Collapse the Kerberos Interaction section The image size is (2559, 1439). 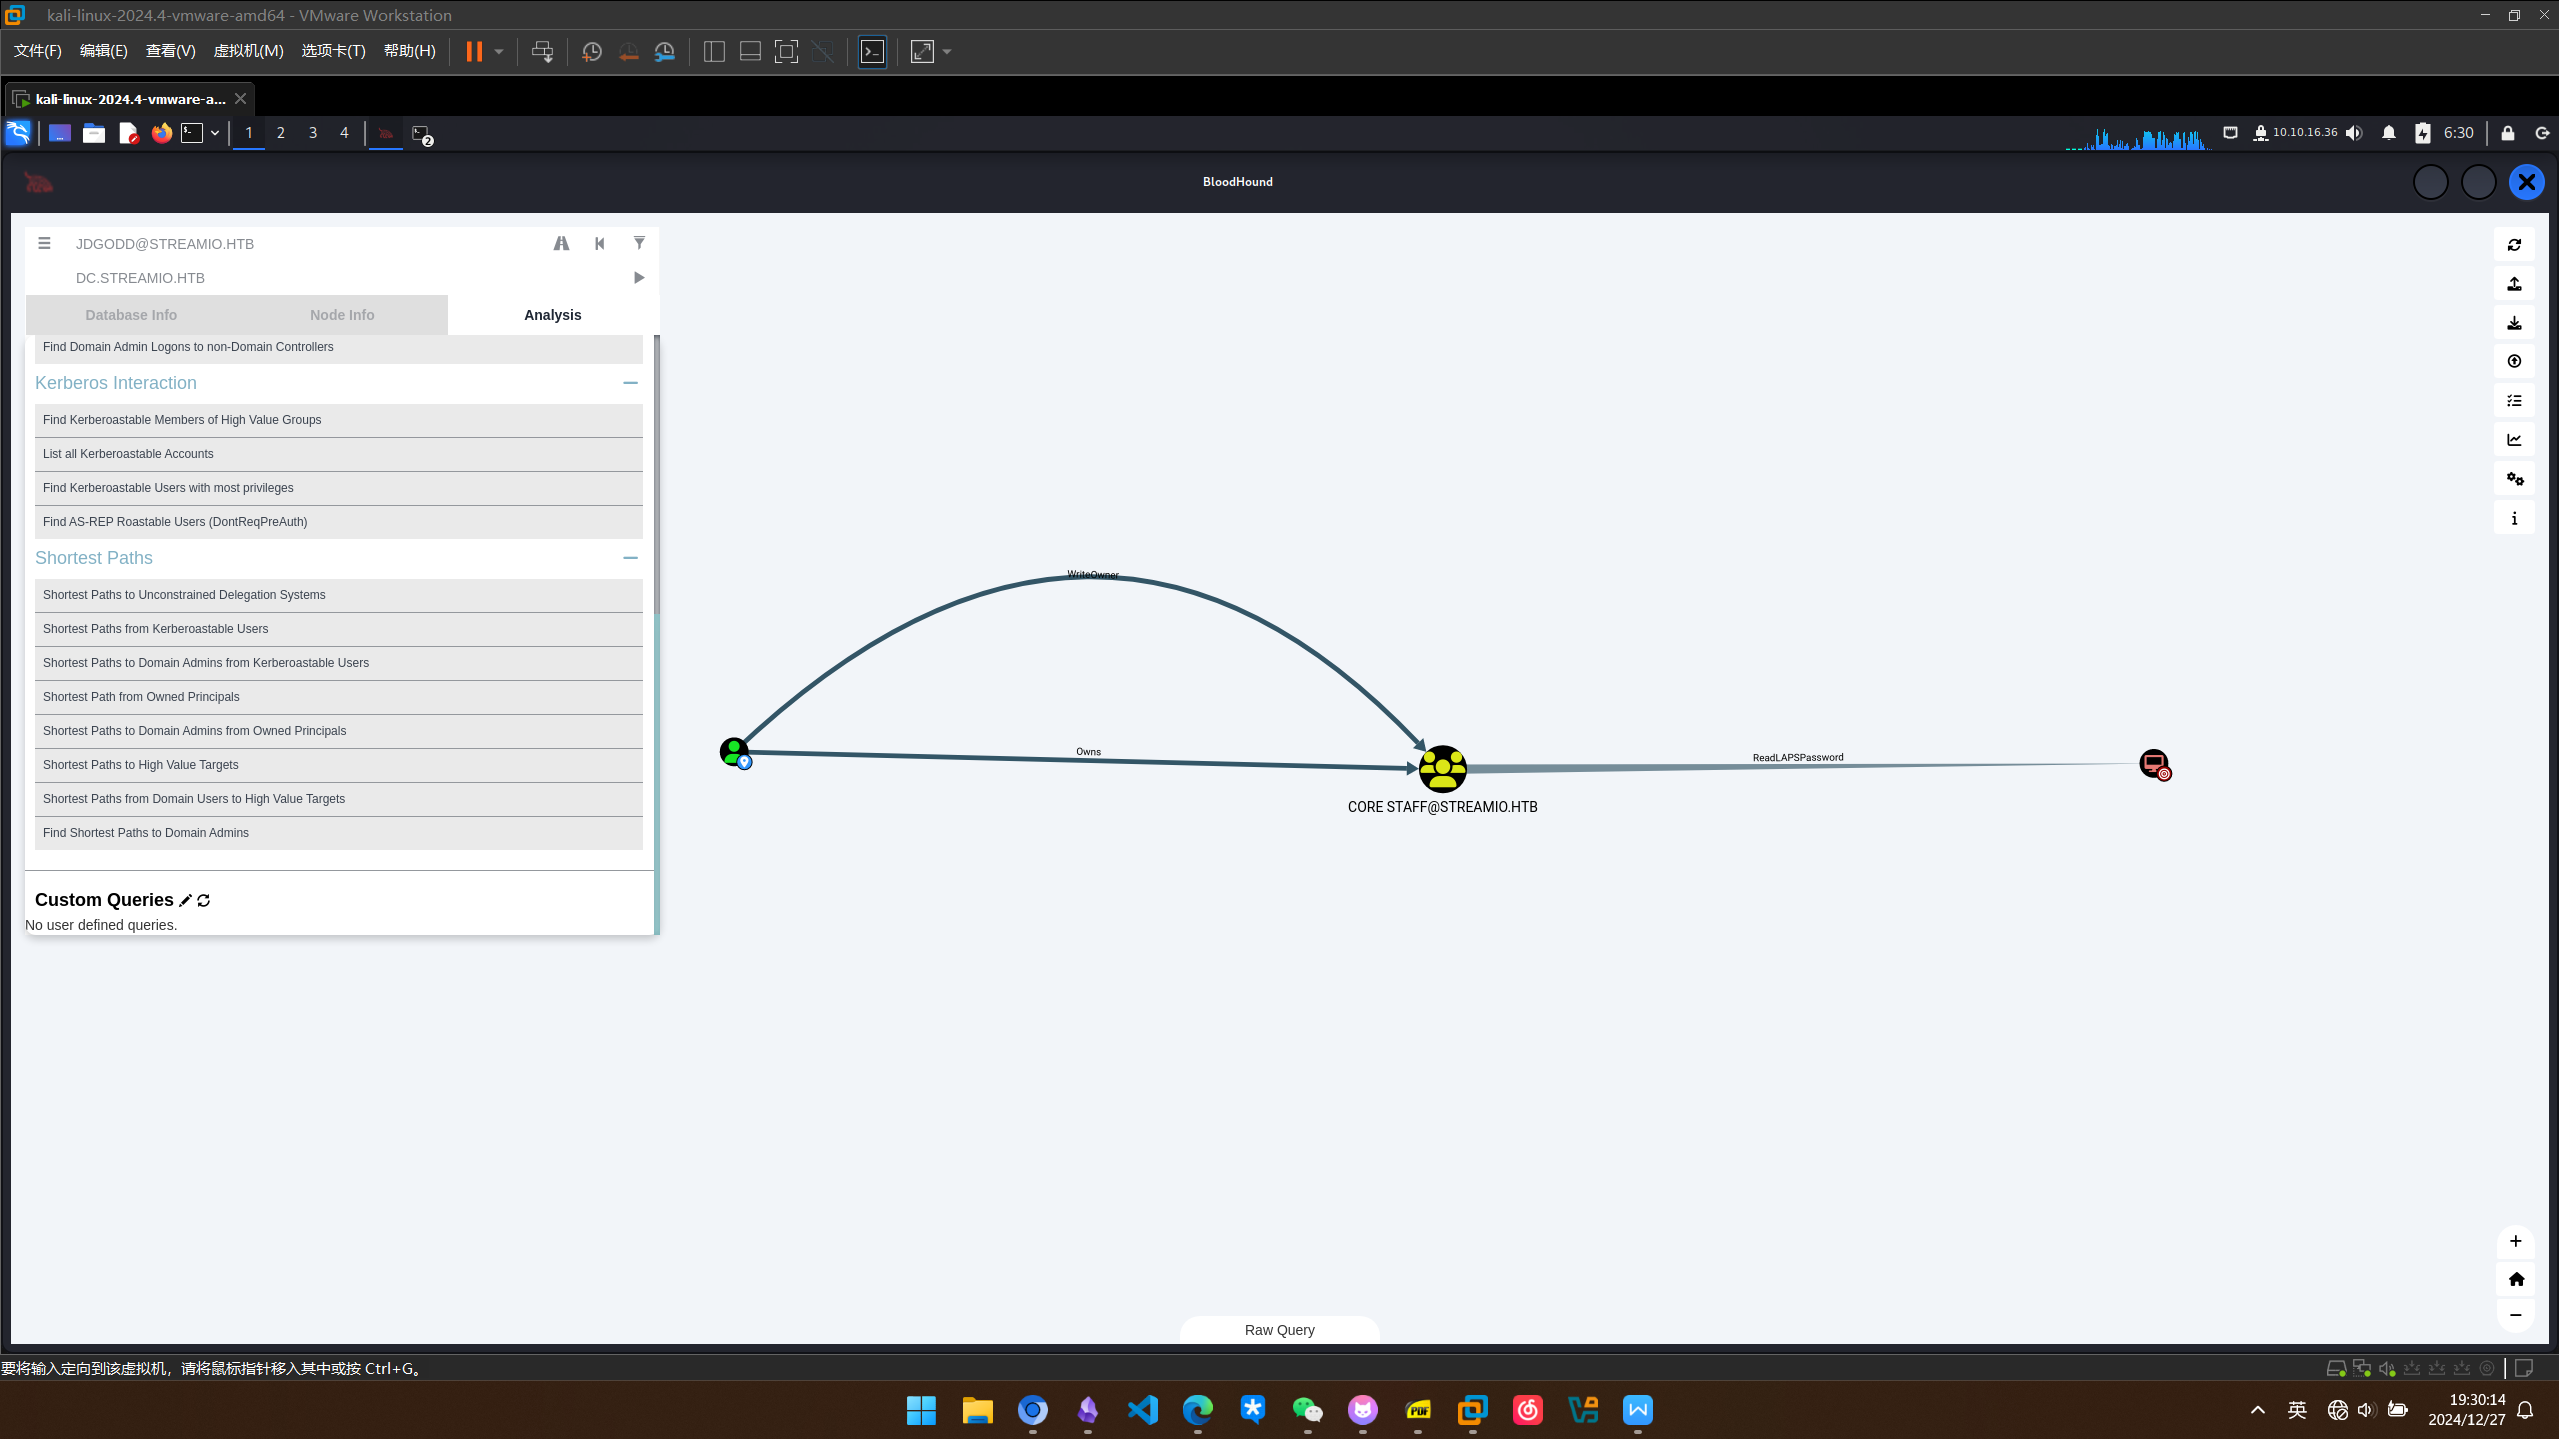(x=630, y=383)
